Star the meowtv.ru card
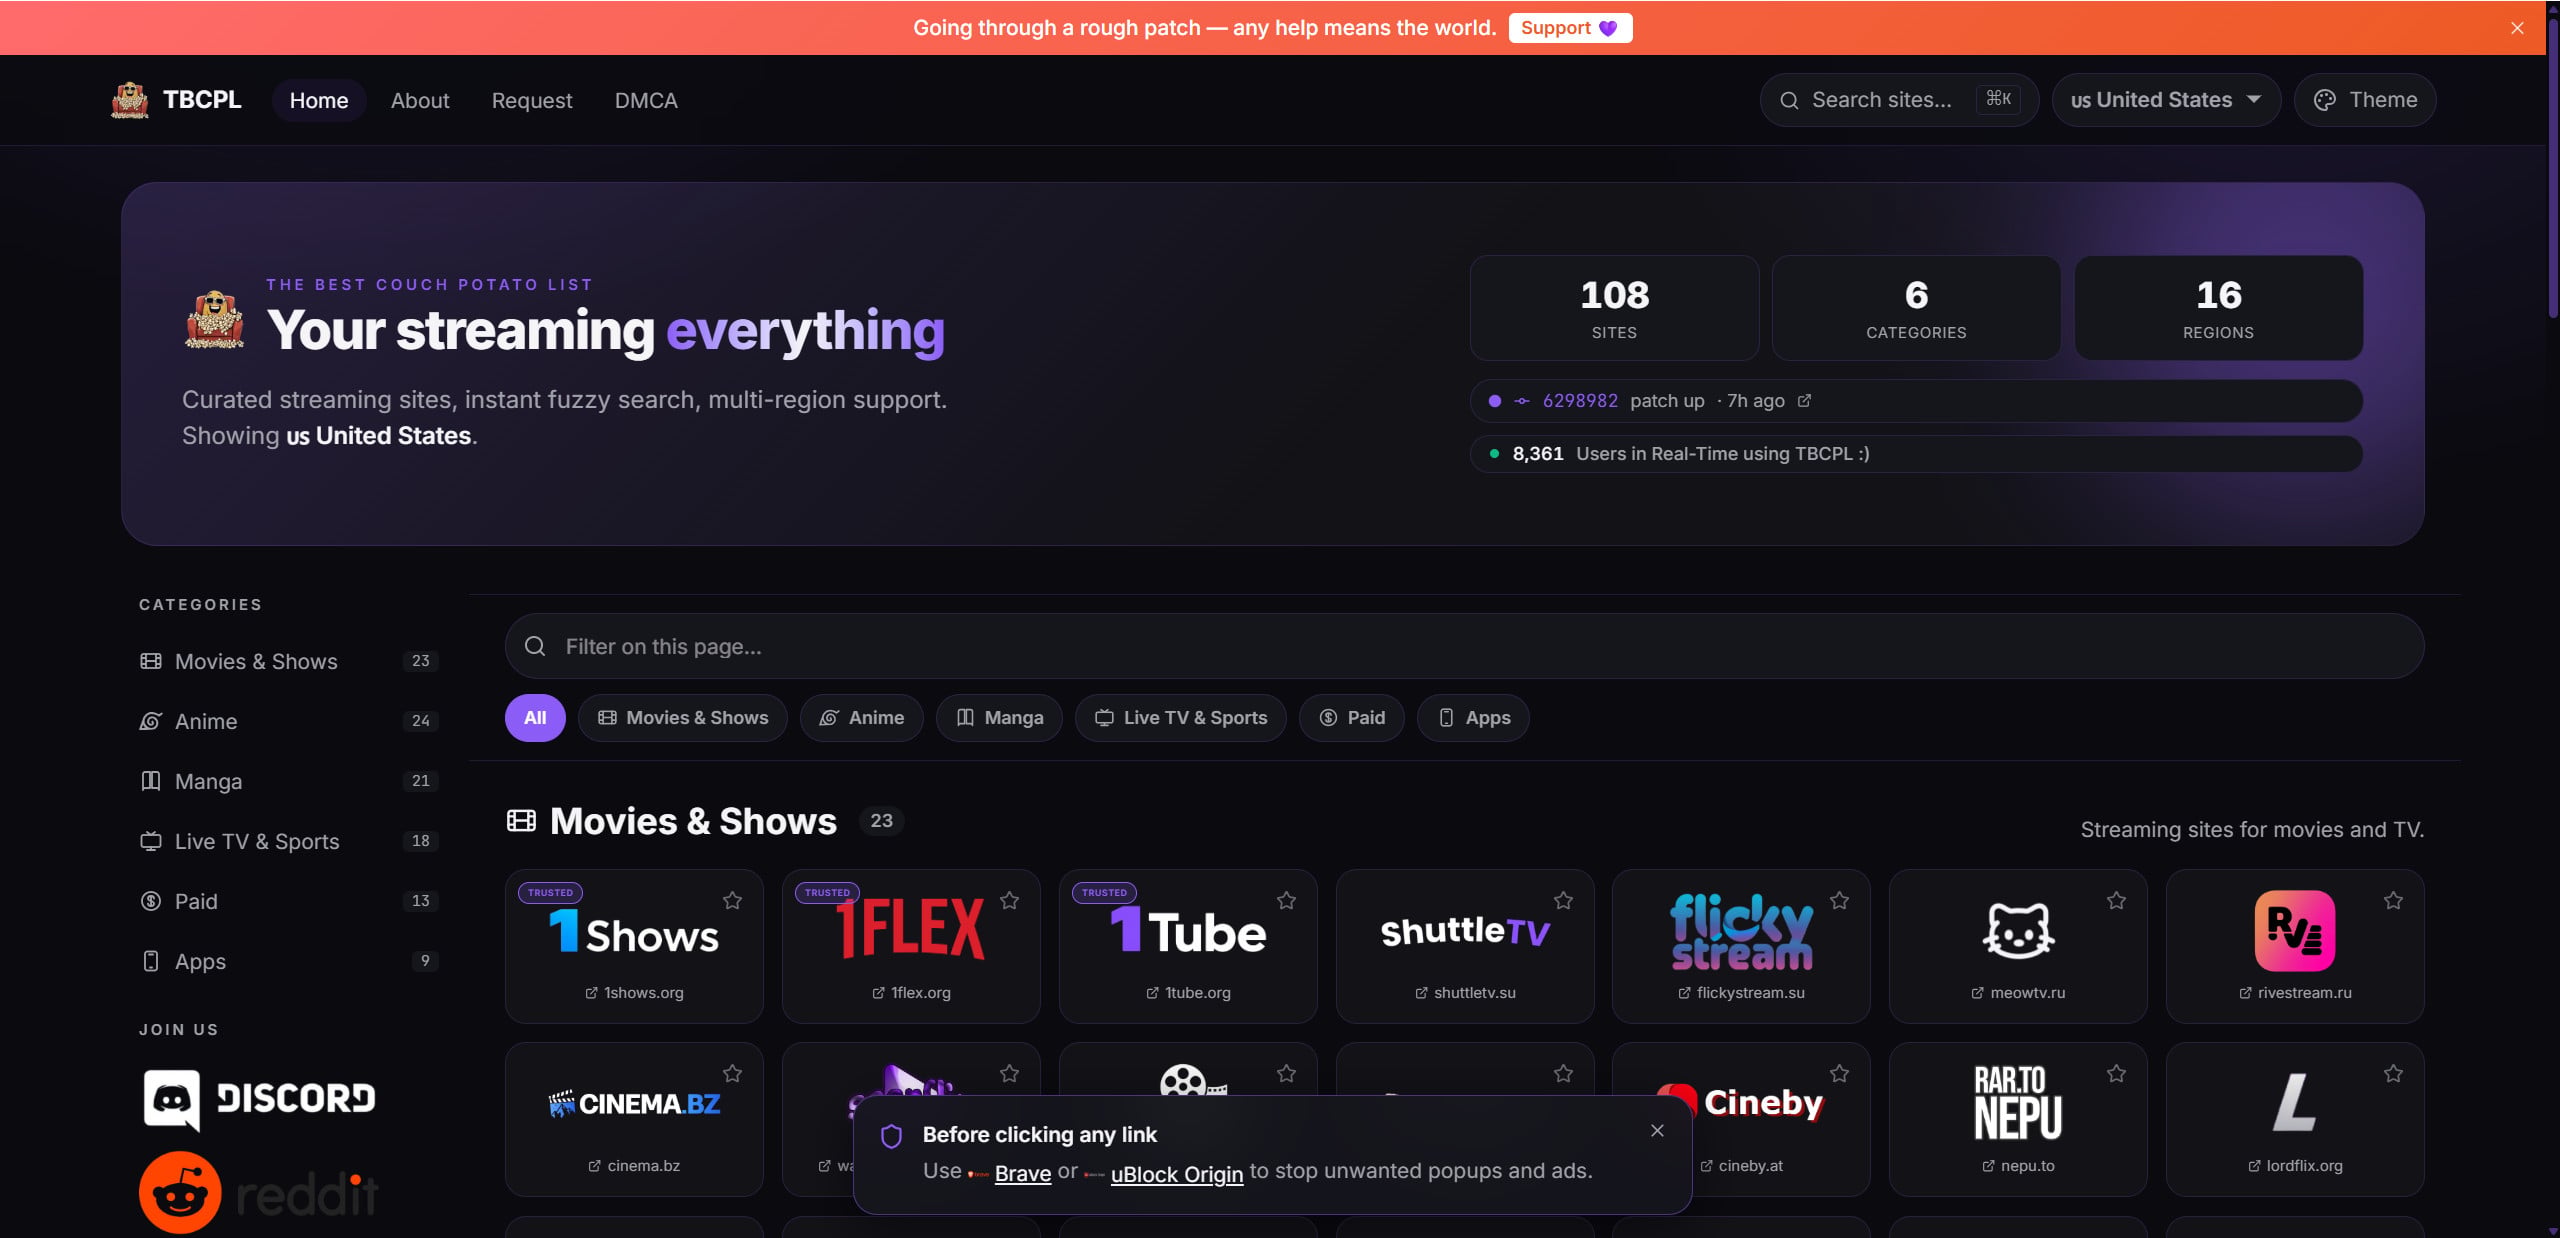Viewport: 2560px width, 1238px height. pyautogui.click(x=2116, y=900)
